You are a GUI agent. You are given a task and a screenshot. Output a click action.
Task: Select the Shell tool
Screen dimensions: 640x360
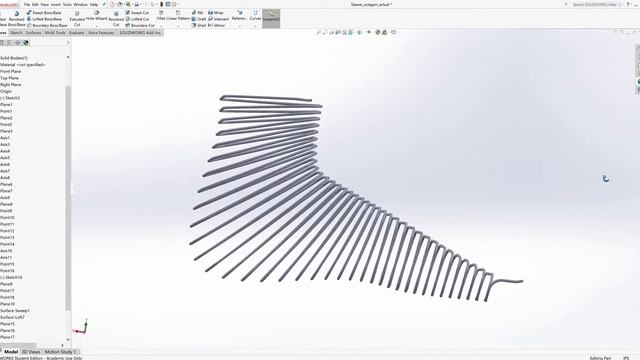[198, 25]
